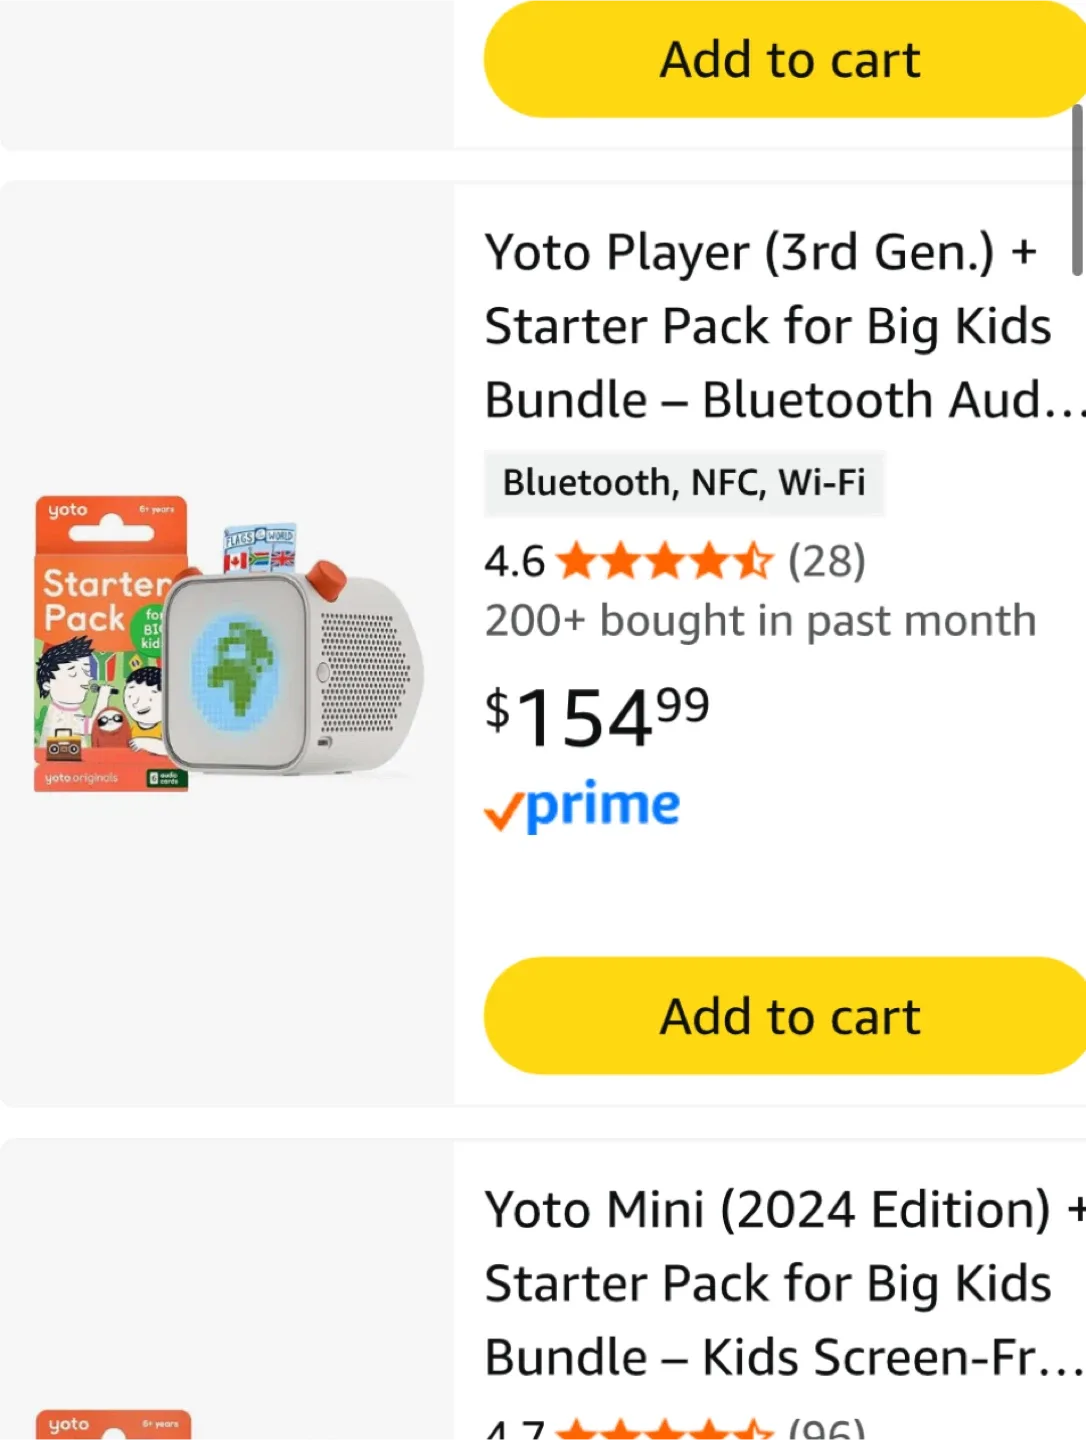Click the 4.6 rating number
Screen dimensions: 1086x1440
click(x=514, y=562)
